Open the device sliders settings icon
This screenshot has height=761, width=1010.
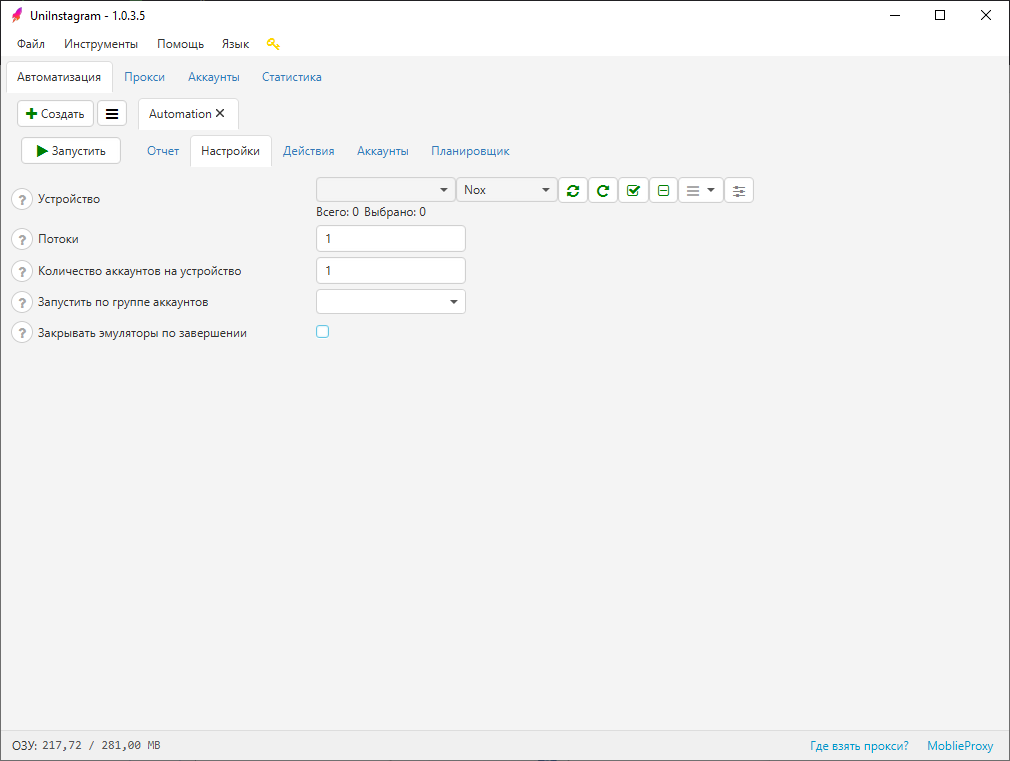click(x=739, y=190)
